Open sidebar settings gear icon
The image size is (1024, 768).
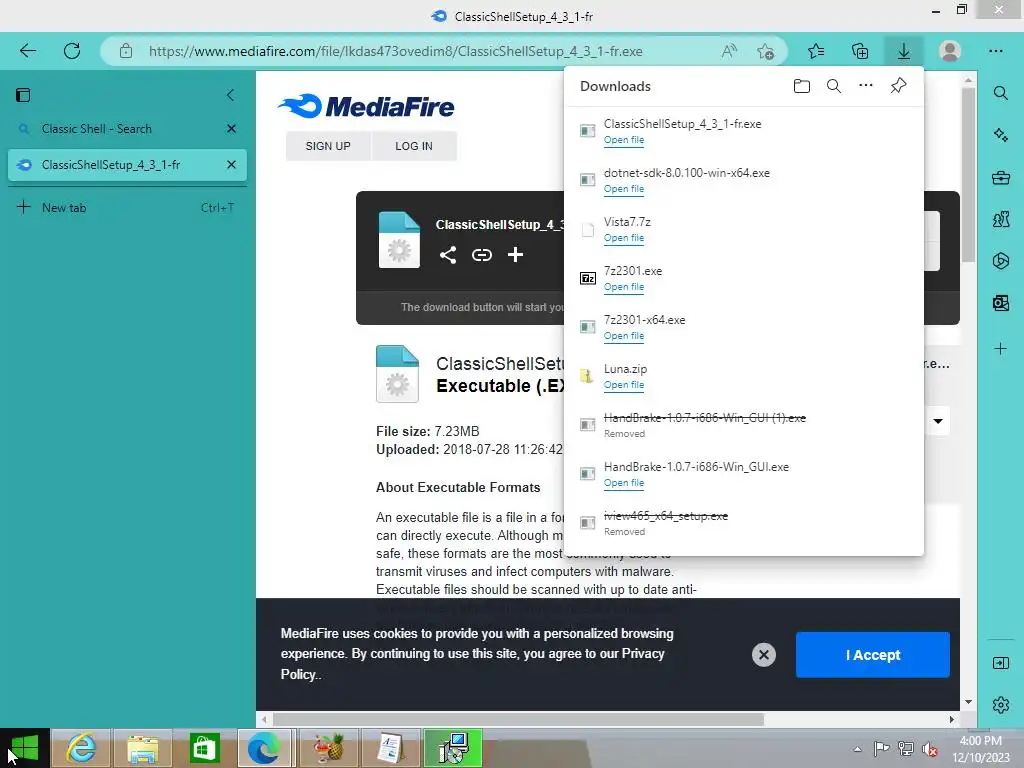[x=1000, y=705]
